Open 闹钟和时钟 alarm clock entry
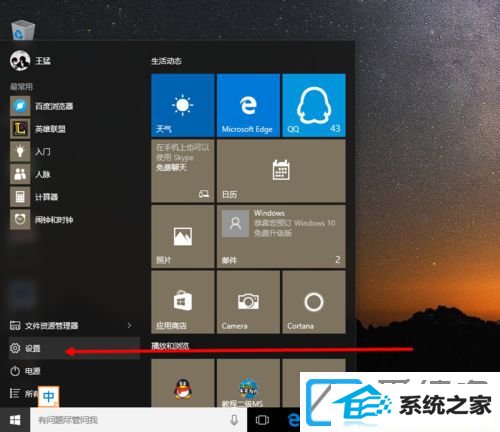 click(x=74, y=220)
